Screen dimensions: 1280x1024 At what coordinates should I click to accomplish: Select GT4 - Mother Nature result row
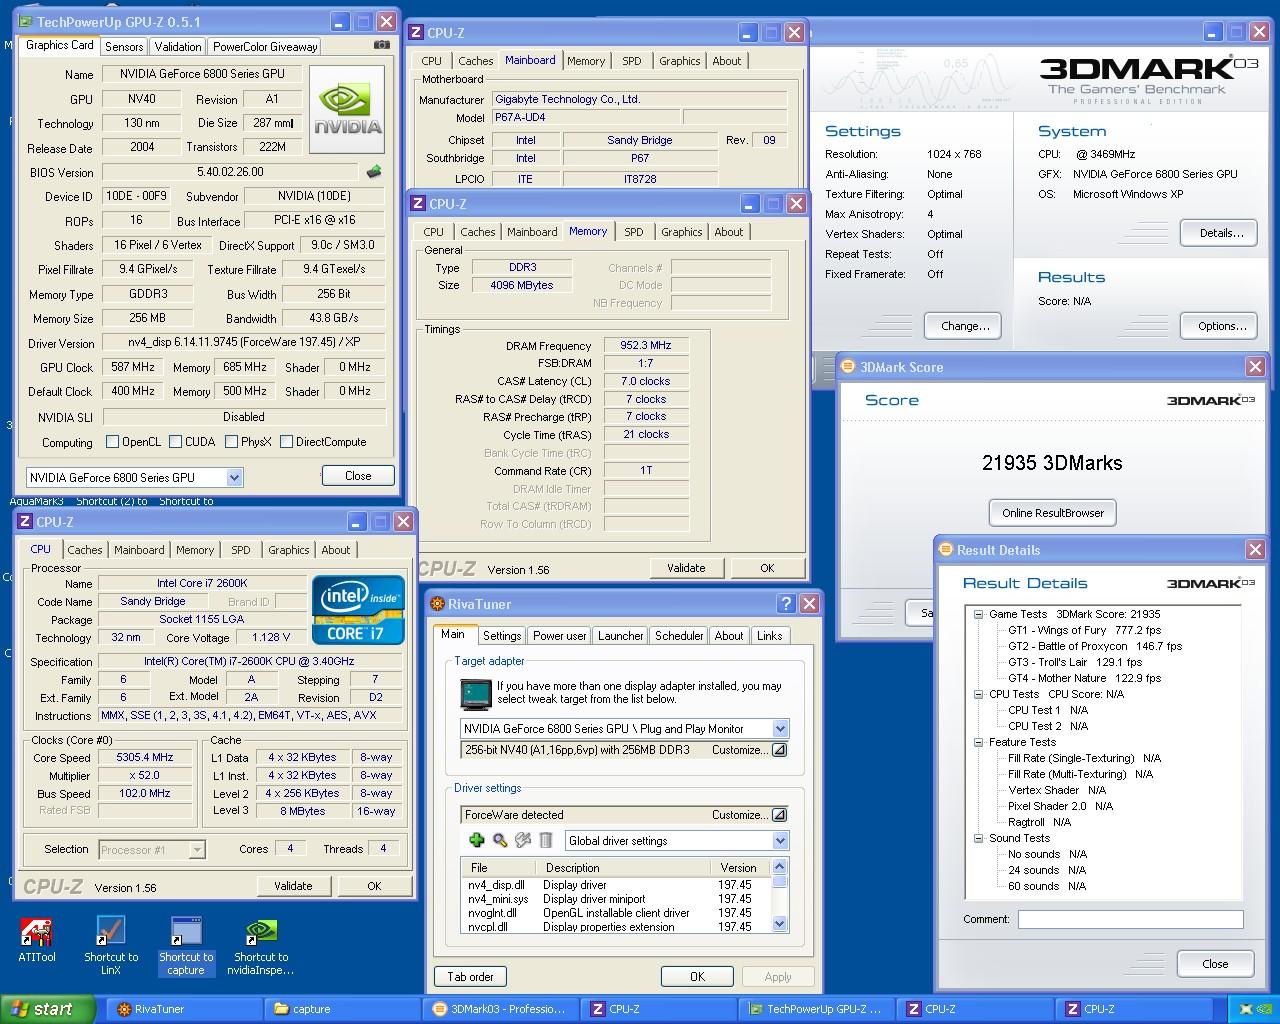tap(1084, 678)
